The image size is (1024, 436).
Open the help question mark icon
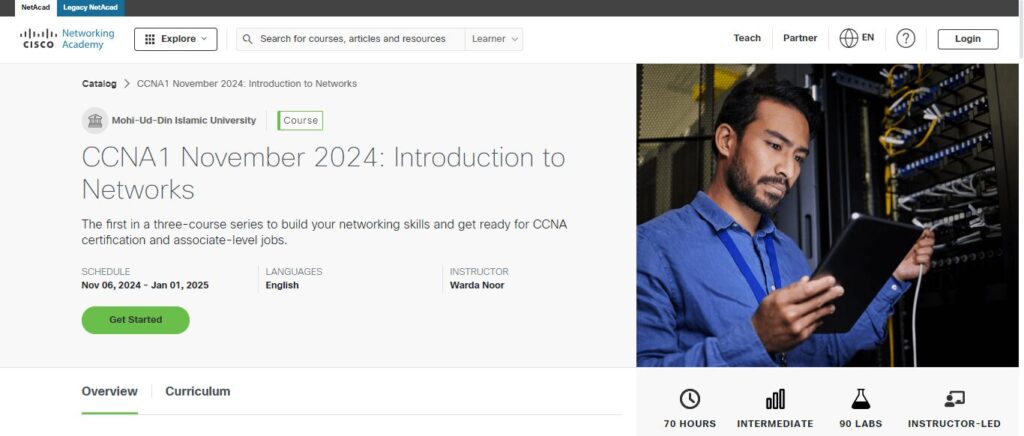(x=905, y=39)
